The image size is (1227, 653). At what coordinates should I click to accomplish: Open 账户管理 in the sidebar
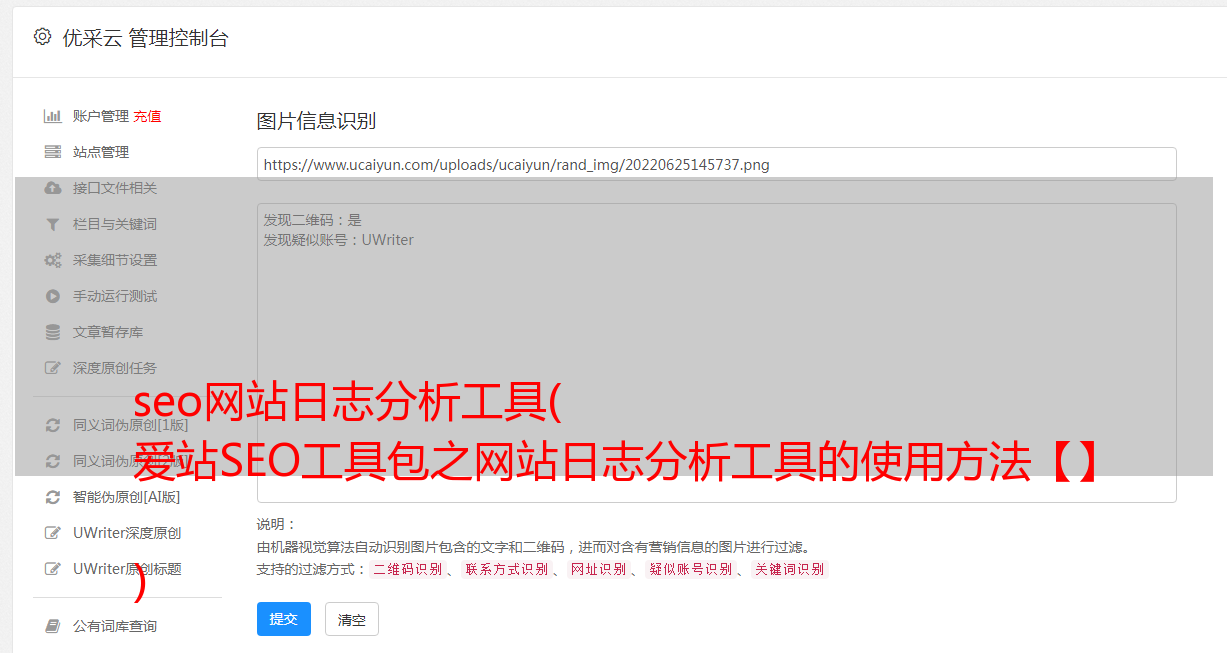[101, 116]
